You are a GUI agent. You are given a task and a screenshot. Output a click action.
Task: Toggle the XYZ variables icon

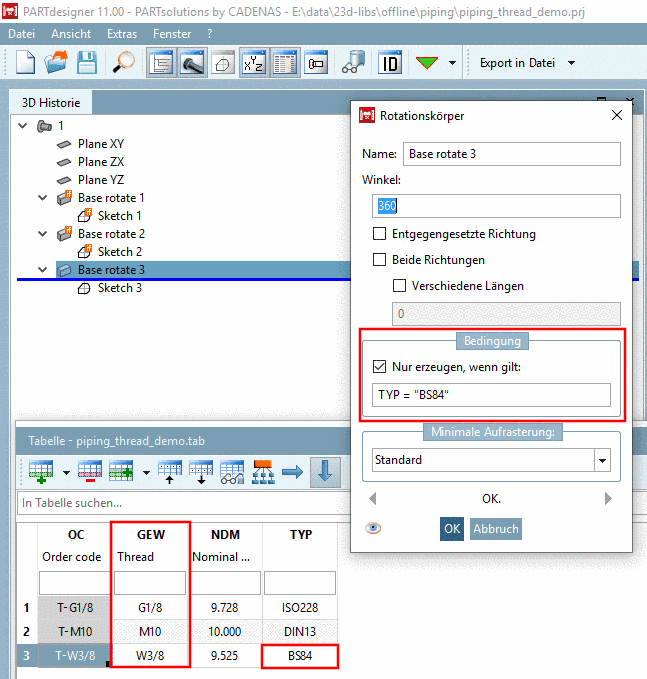click(x=253, y=63)
